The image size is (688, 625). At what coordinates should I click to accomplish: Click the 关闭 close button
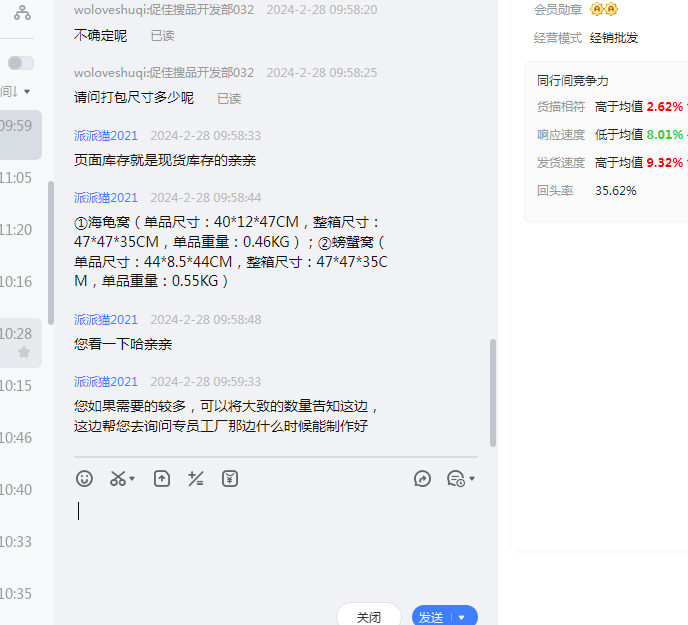coord(369,617)
